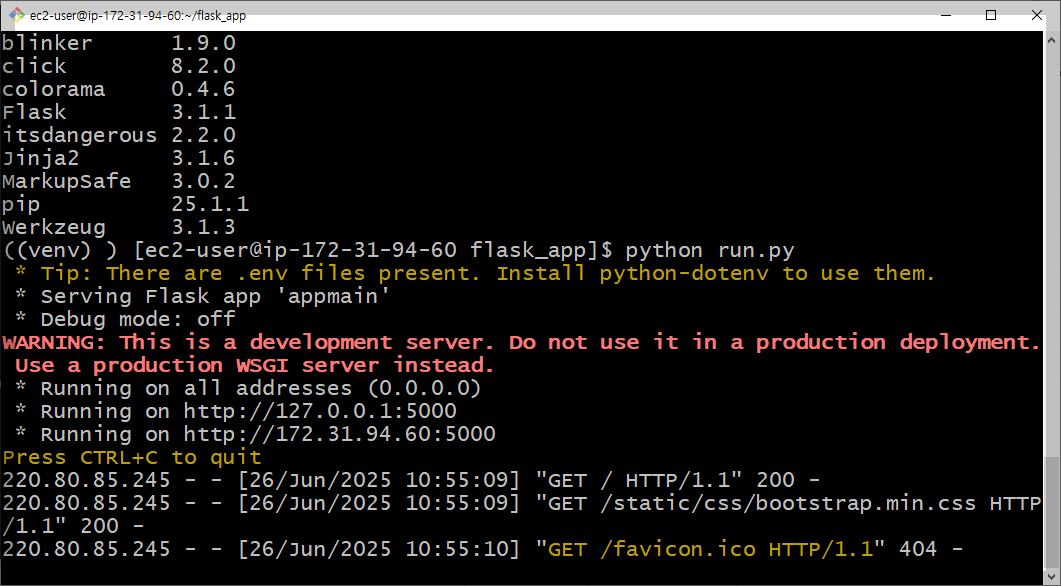Screen dimensions: 1061x586
Task: Click the window title ec2-user@ip-172-31-94-60:~/flask_app
Action: [x=138, y=16]
